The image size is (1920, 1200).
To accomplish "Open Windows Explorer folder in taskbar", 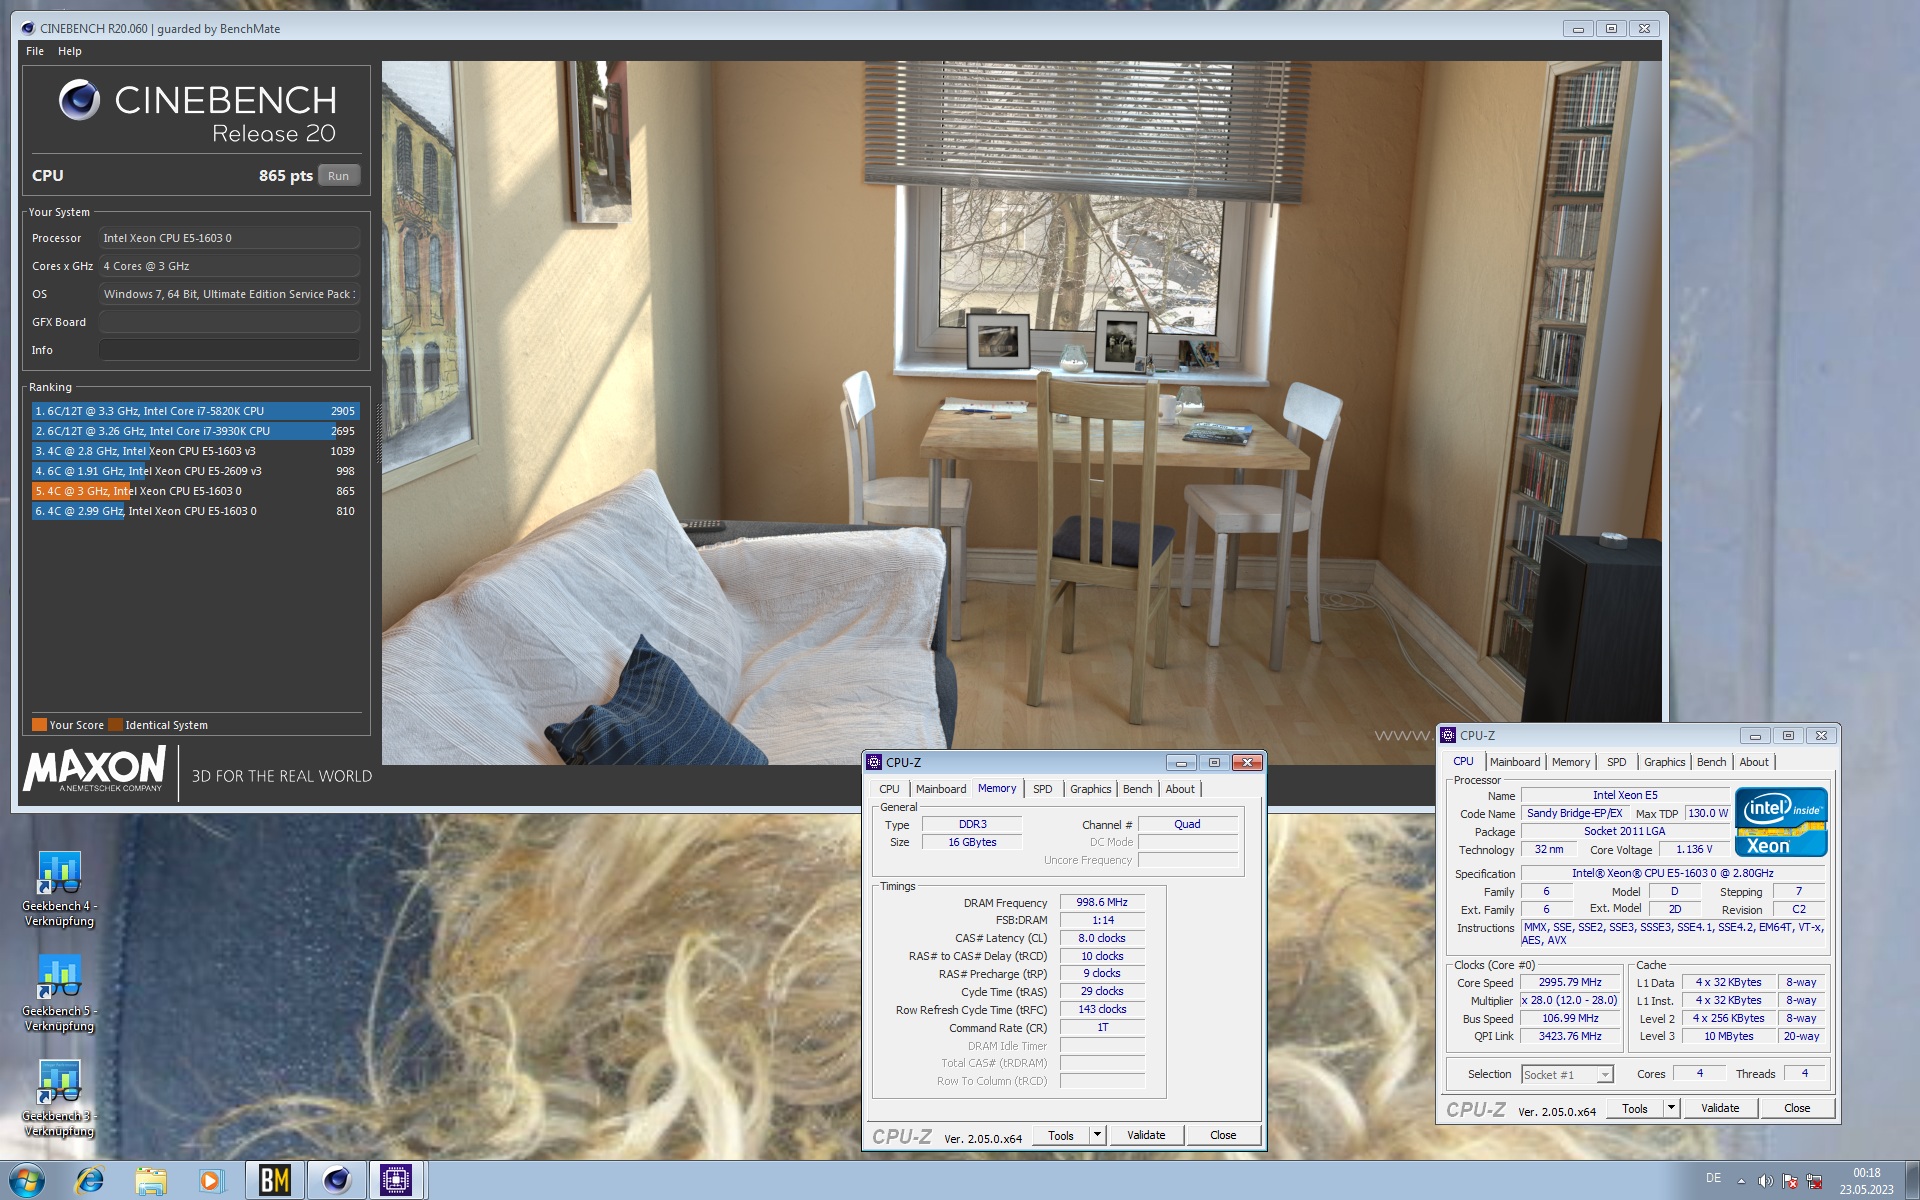I will (151, 1181).
